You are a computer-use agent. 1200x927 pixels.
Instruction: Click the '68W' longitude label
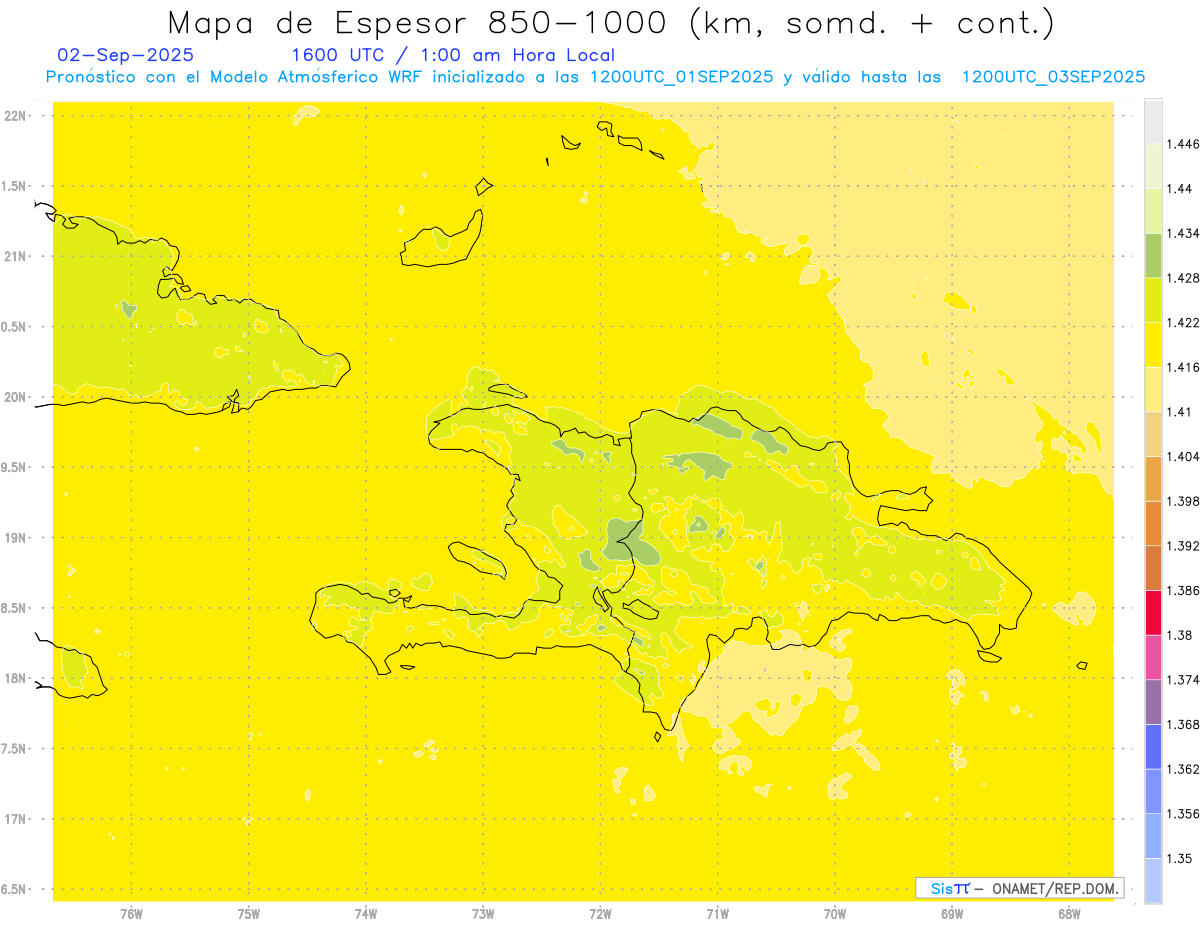(1069, 913)
